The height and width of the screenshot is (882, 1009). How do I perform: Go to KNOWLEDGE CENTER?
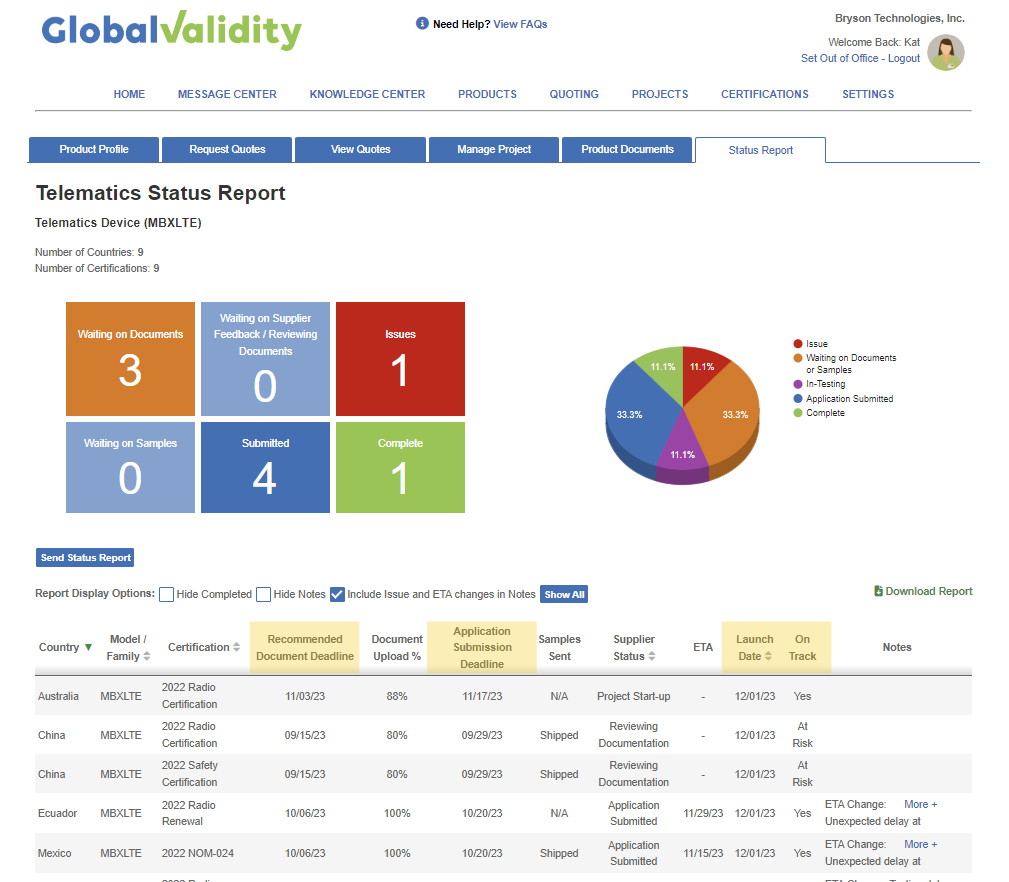[x=367, y=94]
